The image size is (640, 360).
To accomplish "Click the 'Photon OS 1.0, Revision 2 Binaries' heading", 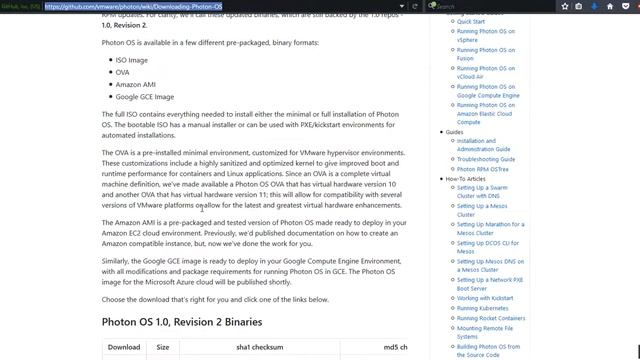I will (182, 322).
